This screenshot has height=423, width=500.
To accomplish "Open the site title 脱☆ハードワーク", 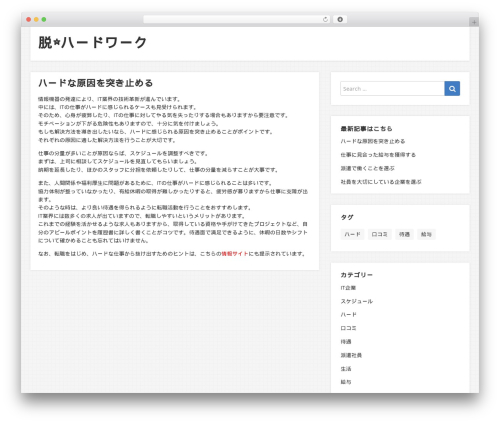I will (x=92, y=43).
